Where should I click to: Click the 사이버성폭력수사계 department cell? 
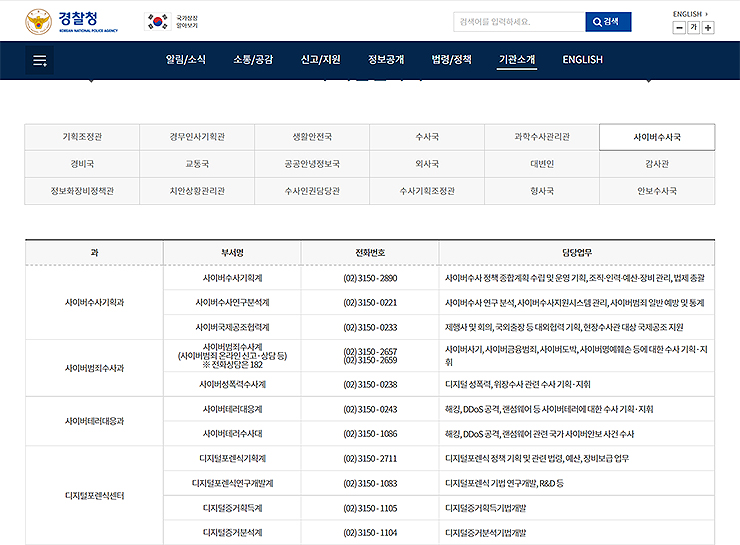[232, 385]
